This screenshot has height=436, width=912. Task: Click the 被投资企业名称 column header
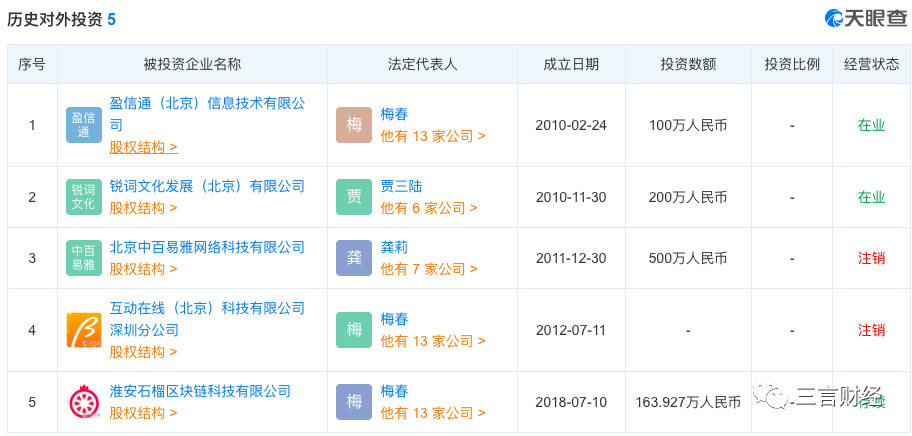pyautogui.click(x=193, y=64)
